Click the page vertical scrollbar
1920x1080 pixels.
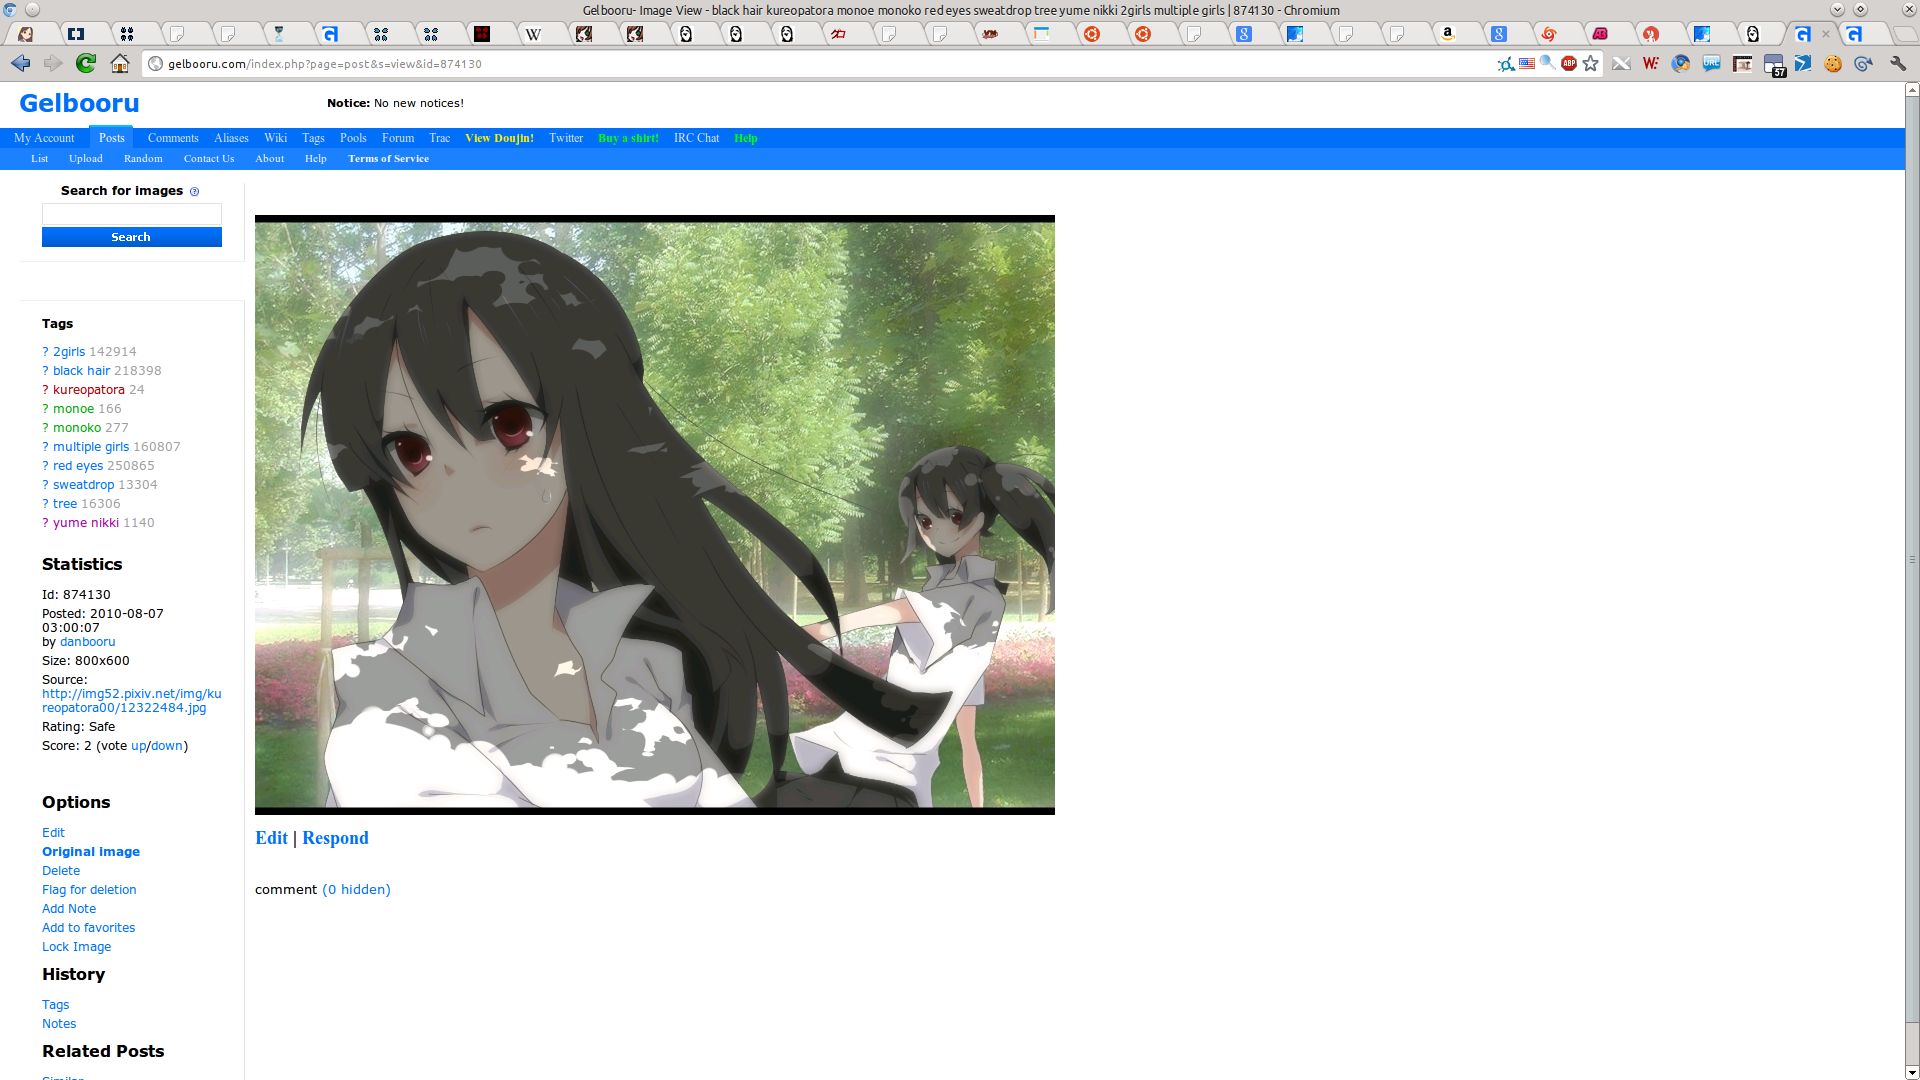(1912, 560)
